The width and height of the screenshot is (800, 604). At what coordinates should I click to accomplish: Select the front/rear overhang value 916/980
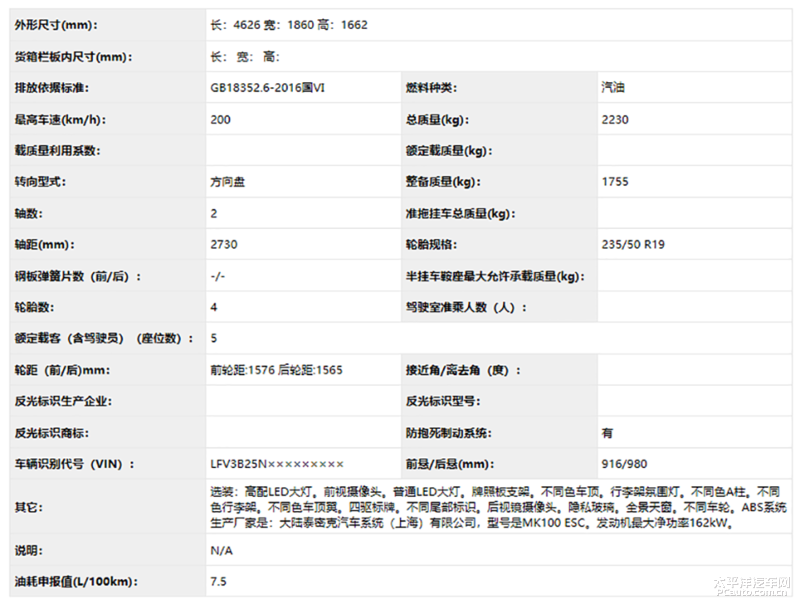point(626,464)
